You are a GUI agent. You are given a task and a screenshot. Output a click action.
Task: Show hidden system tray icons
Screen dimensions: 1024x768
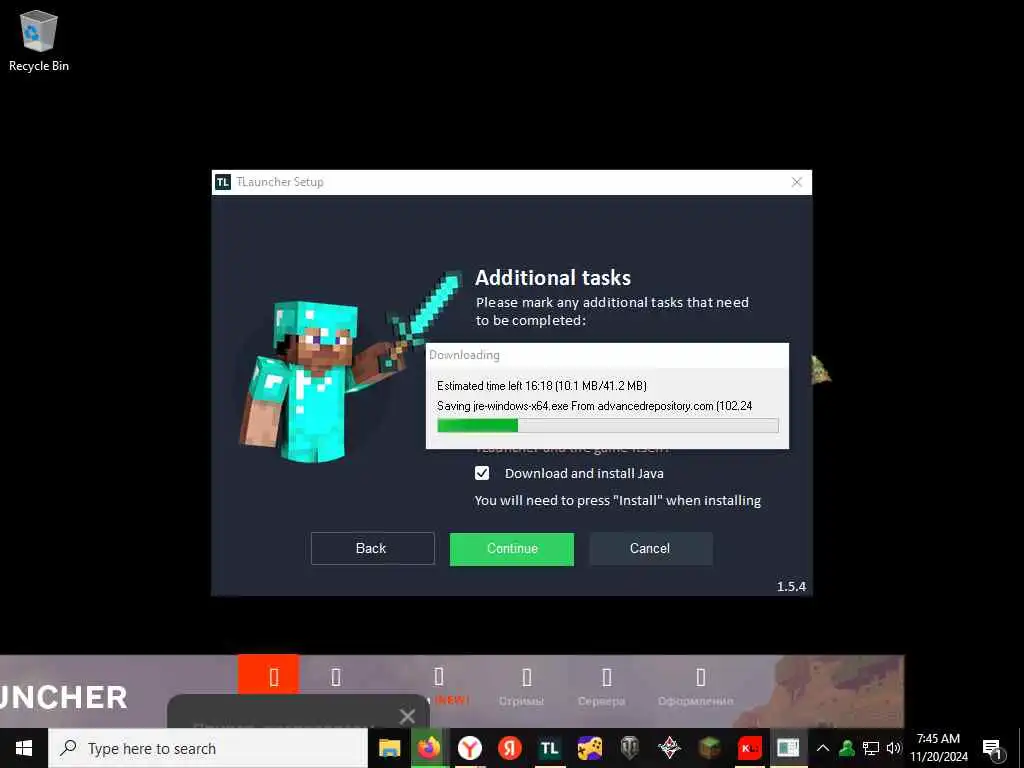(823, 748)
